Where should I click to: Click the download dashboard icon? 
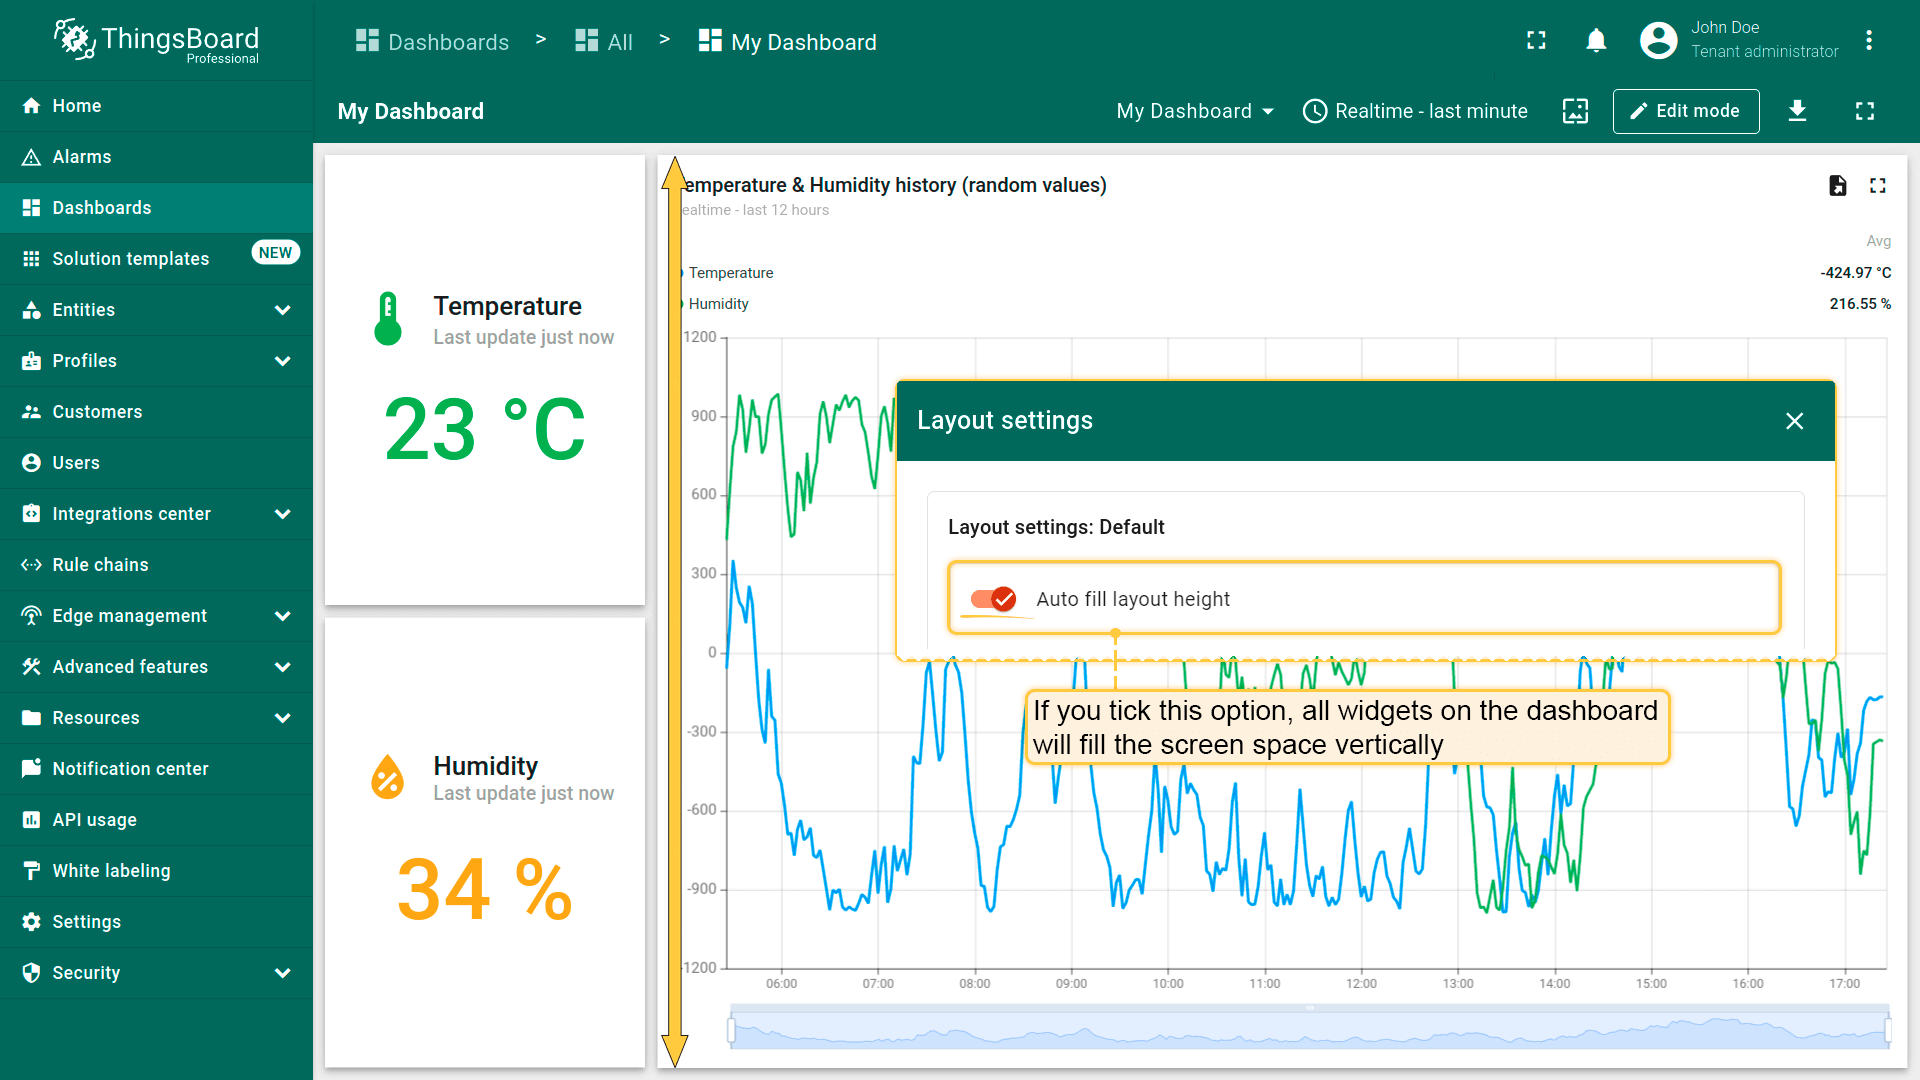pos(1797,111)
